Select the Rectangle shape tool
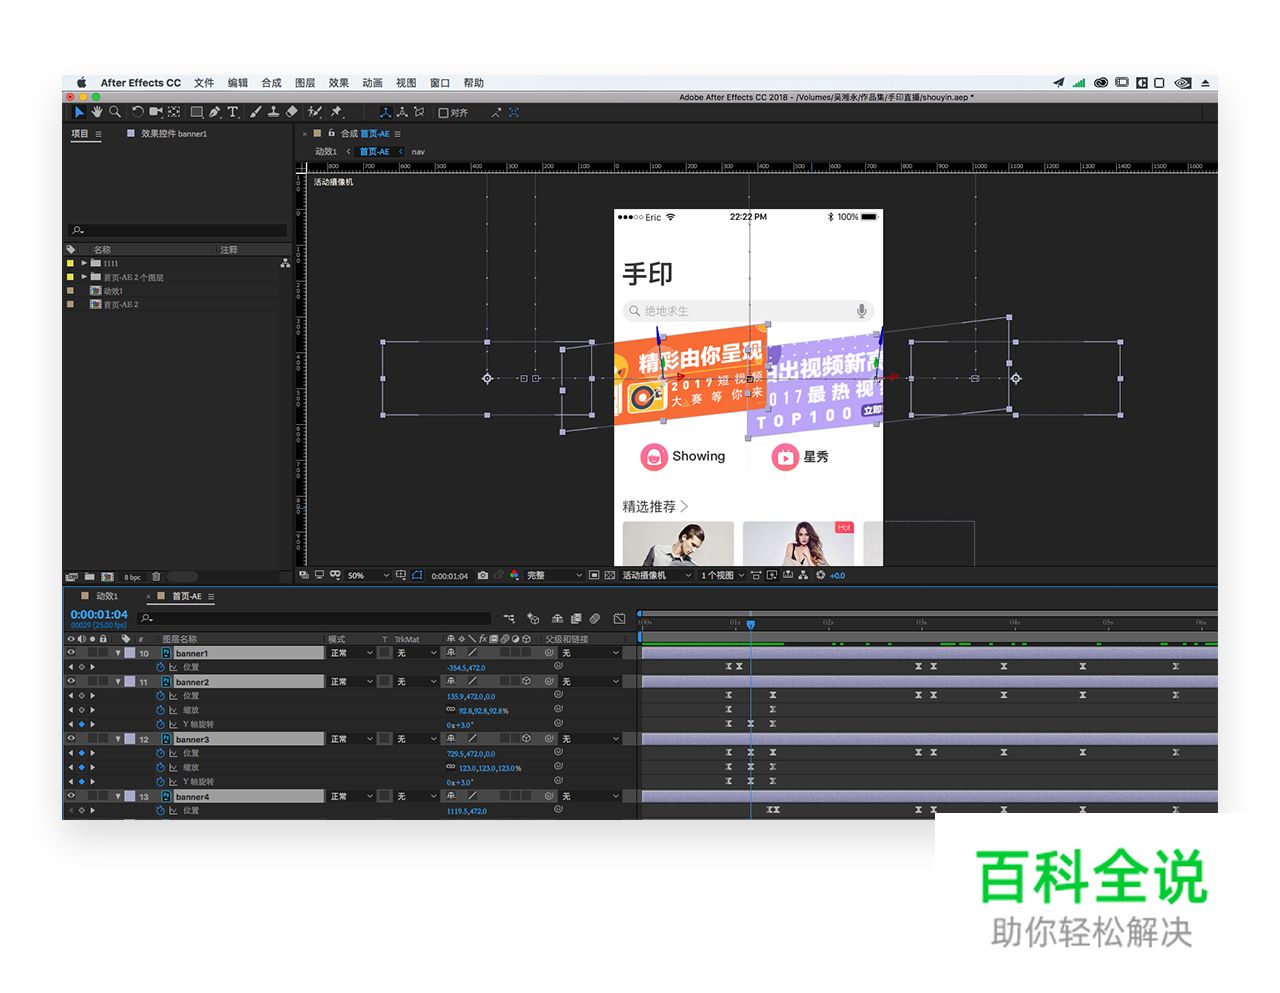Viewport: 1280px width, 993px height. [x=197, y=112]
